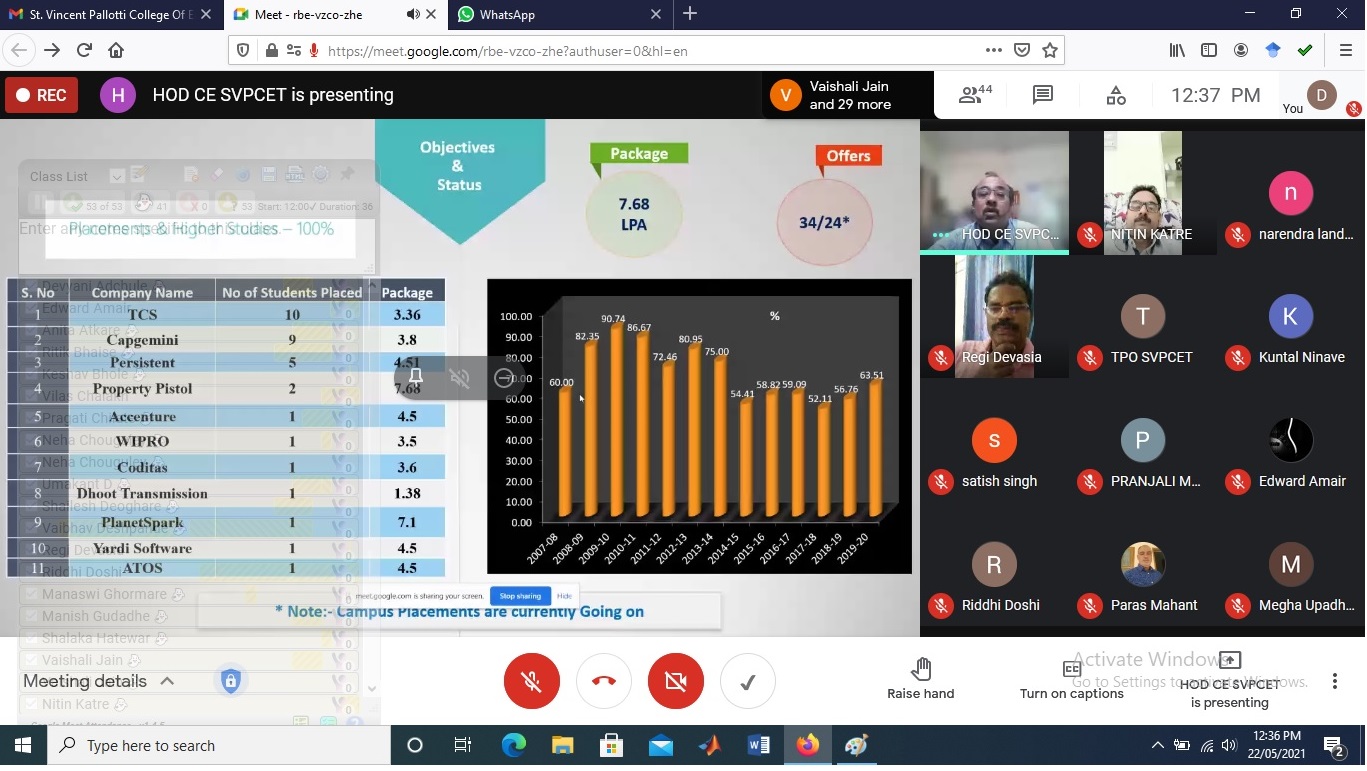Open the Windows Start menu

(22, 746)
